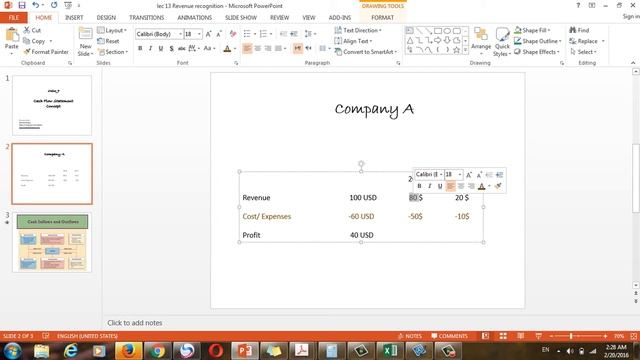Toggle Align Left in ribbon Paragraph group
Screen dimensions: 640x360
(x=247, y=49)
